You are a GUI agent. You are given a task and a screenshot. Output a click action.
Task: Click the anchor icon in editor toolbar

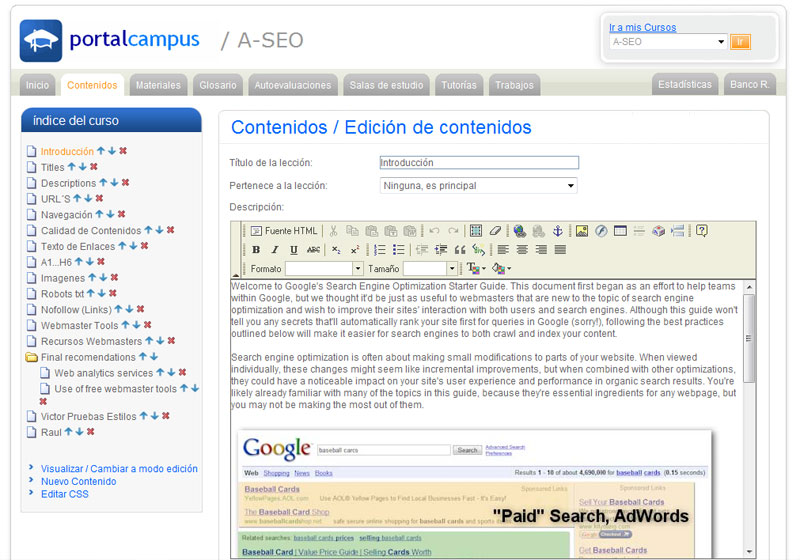click(558, 231)
